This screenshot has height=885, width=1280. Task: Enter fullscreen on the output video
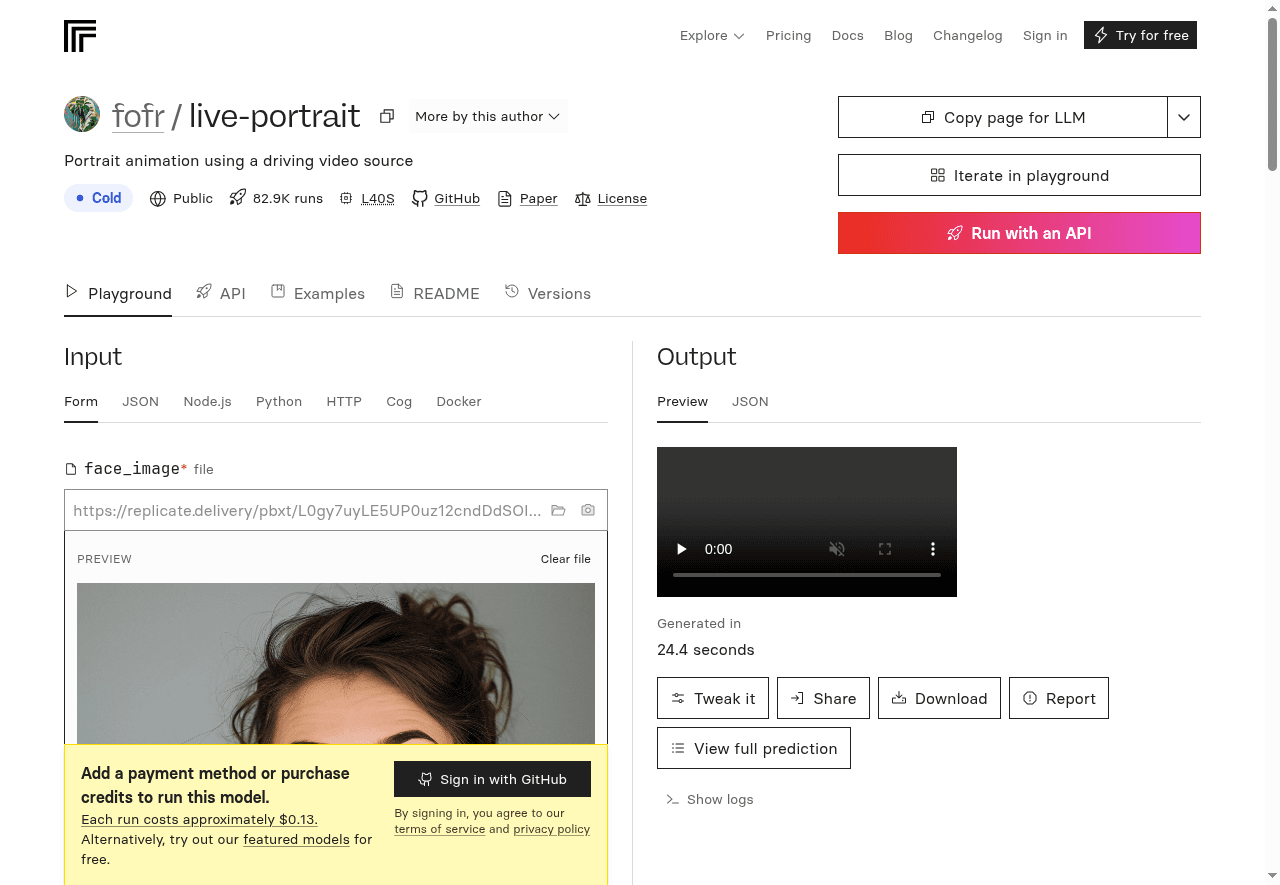point(884,549)
